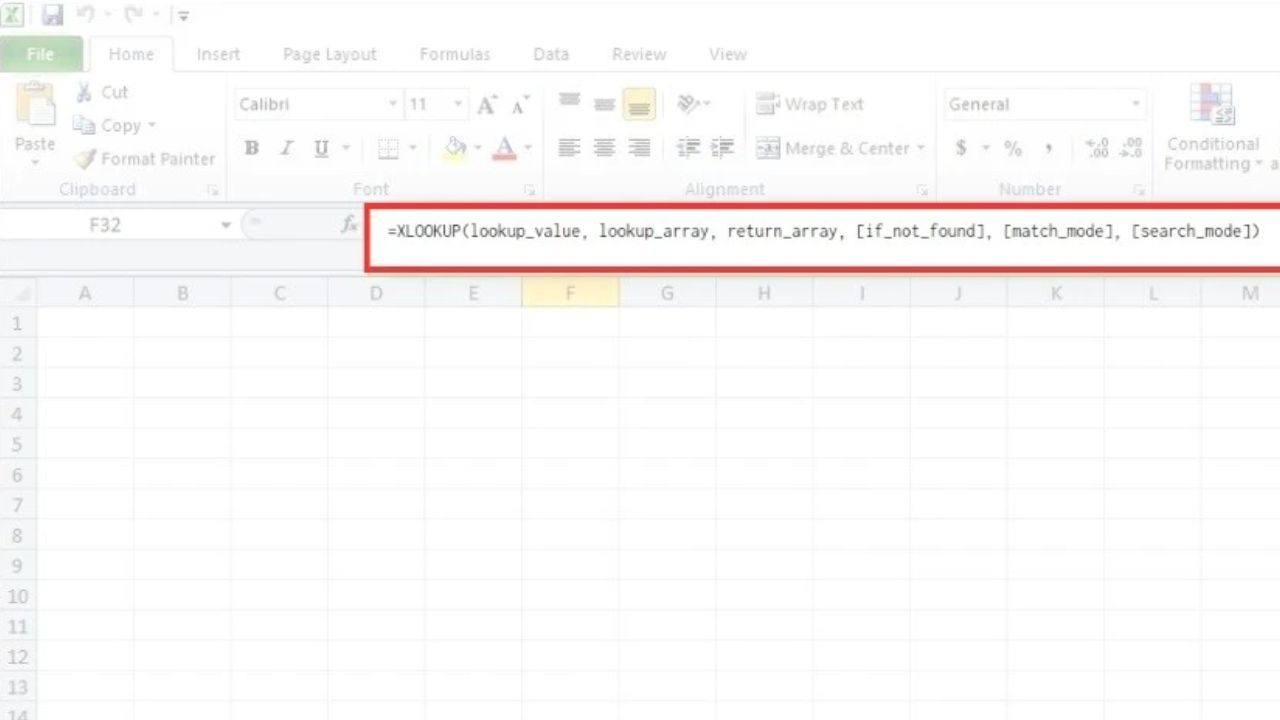The height and width of the screenshot is (720, 1280).
Task: Open the Name Box dropdown arrow
Action: click(x=226, y=225)
